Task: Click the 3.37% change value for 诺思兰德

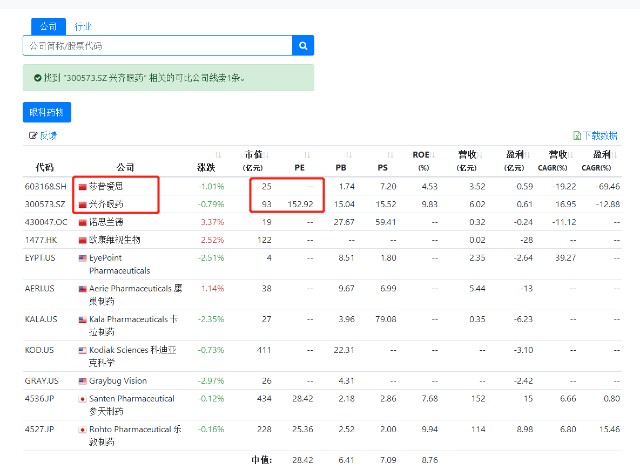Action: 212,222
